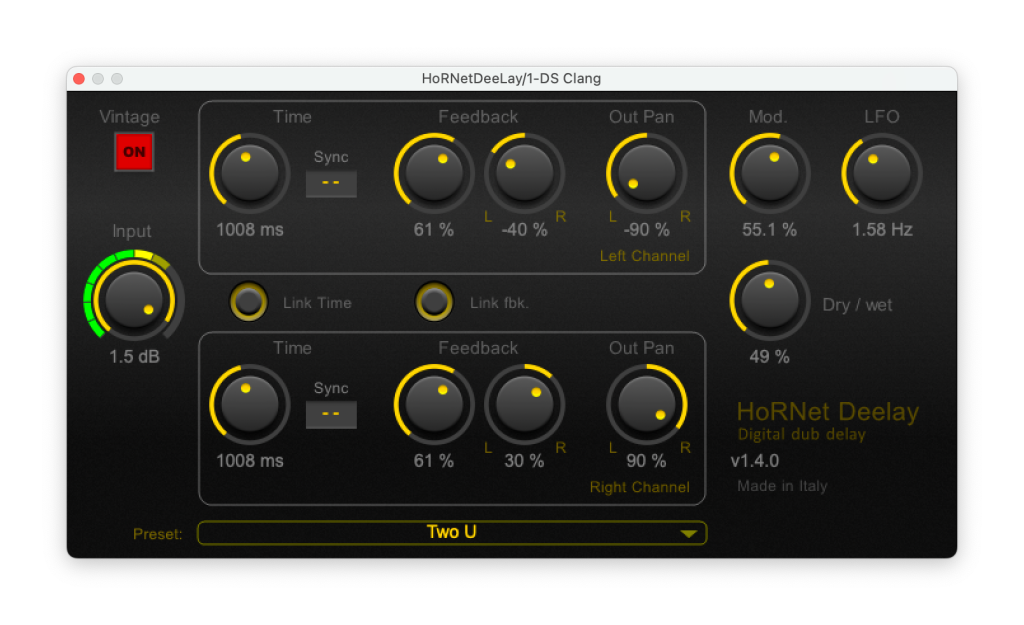
Task: Toggle the Vintage ON button
Action: 133,153
